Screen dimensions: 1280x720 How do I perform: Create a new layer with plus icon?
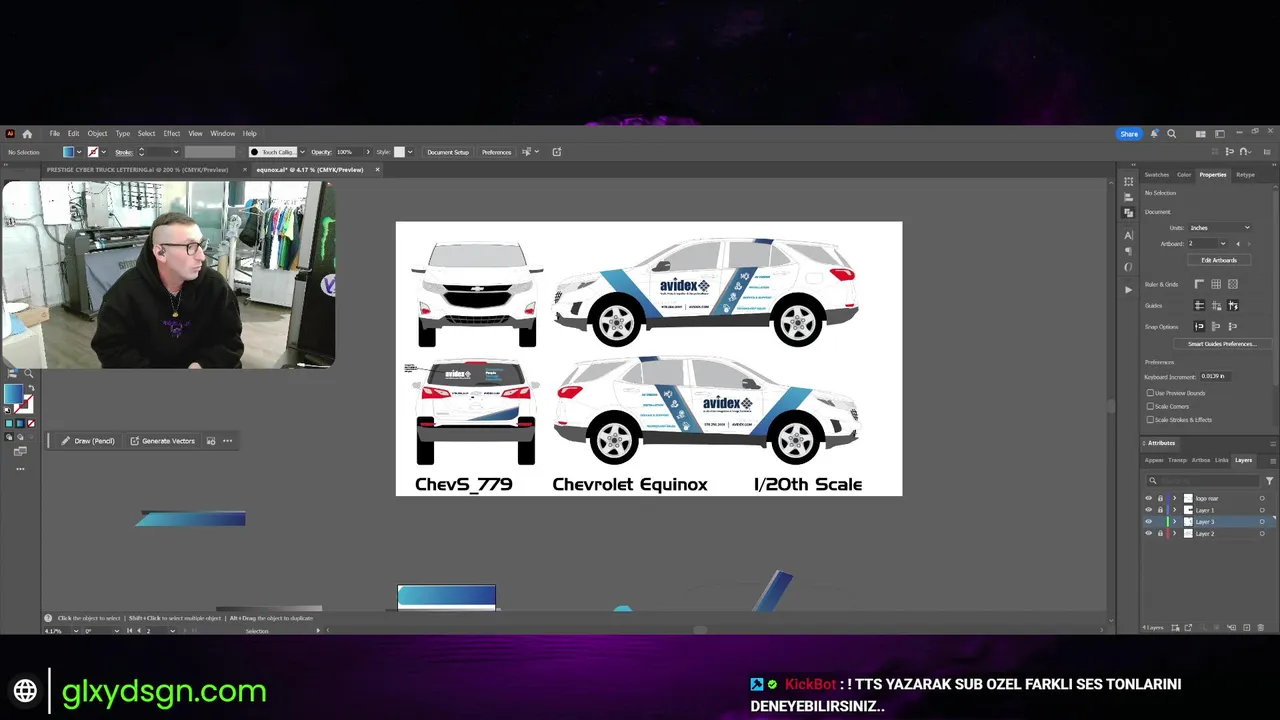click(1246, 627)
